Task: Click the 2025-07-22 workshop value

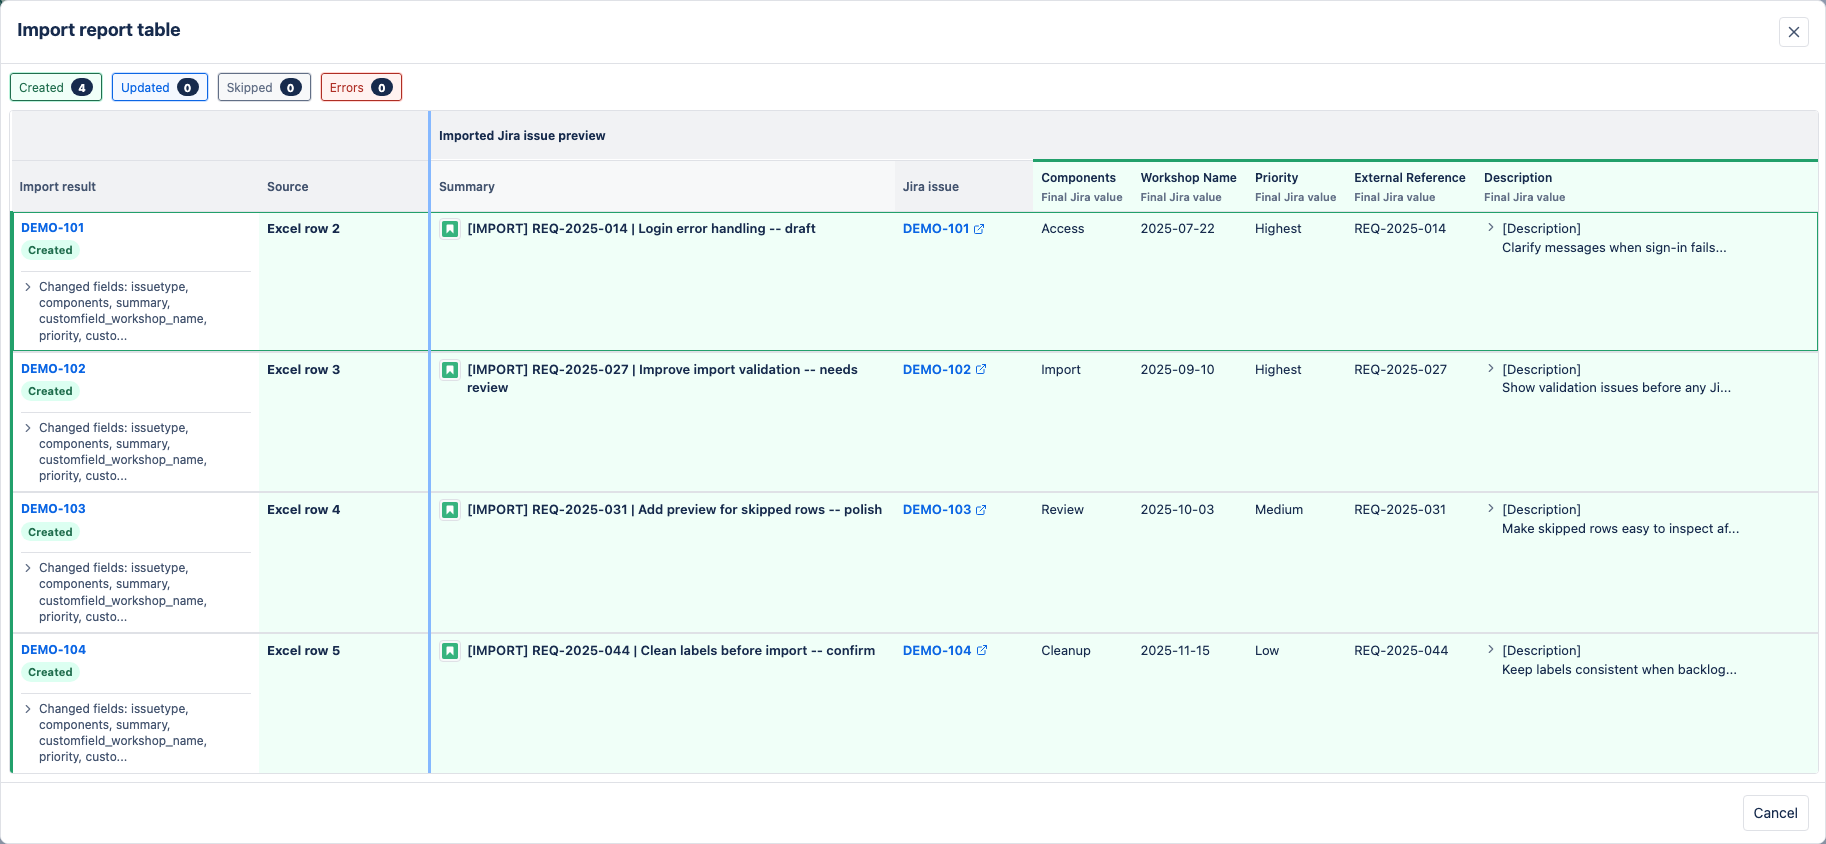Action: [1177, 229]
